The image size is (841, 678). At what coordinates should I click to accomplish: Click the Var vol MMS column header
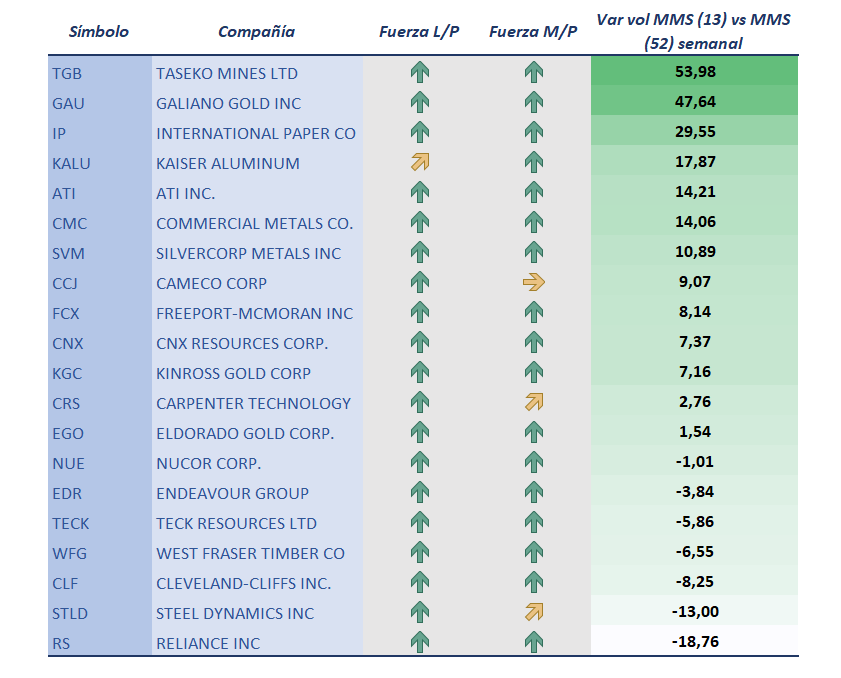pyautogui.click(x=694, y=32)
